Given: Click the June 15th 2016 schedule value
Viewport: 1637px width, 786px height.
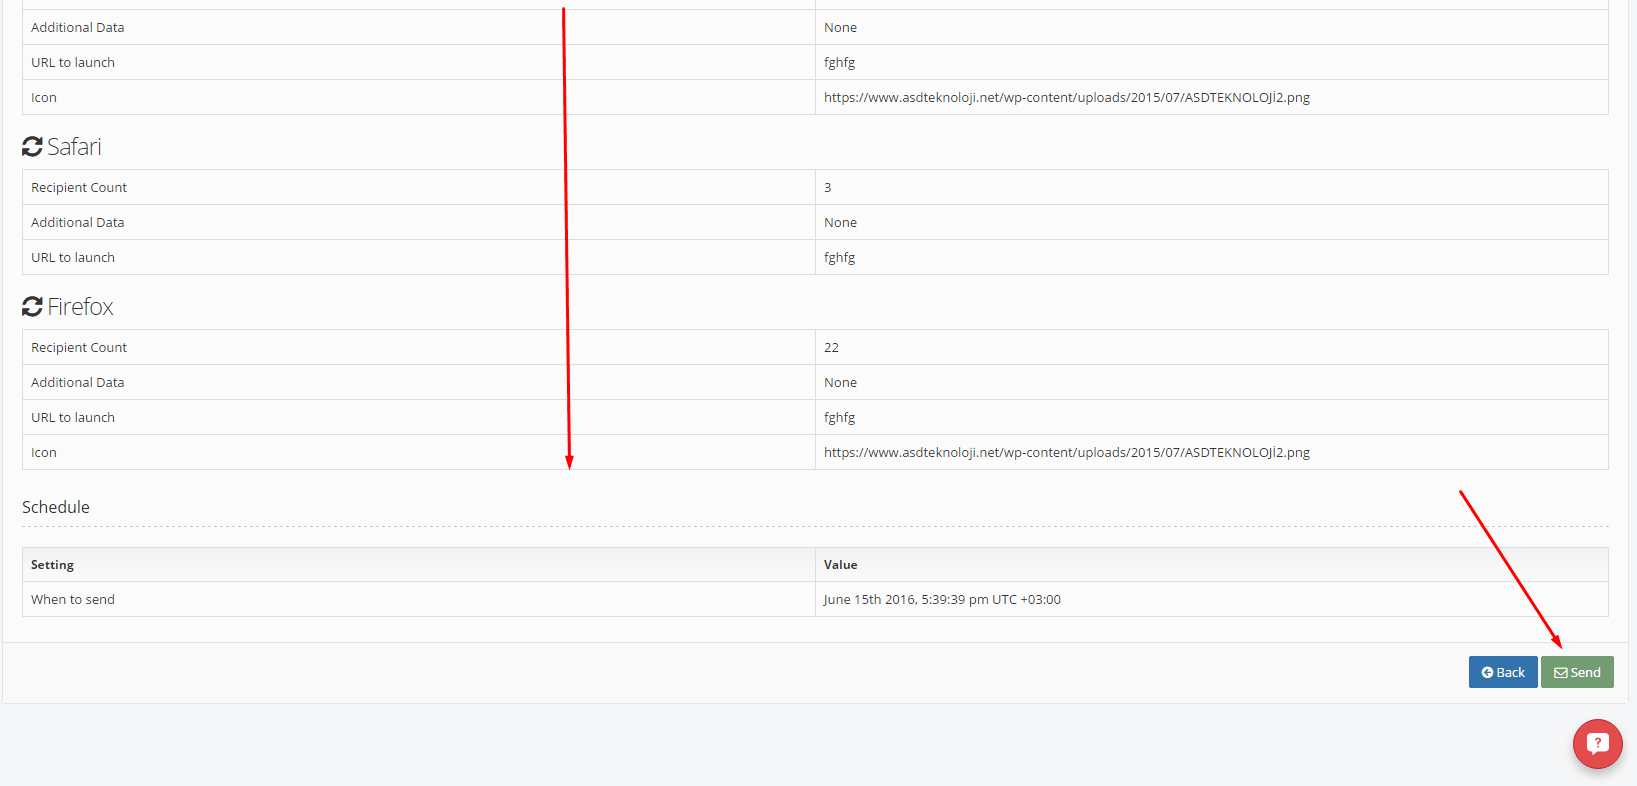Looking at the screenshot, I should [x=942, y=599].
